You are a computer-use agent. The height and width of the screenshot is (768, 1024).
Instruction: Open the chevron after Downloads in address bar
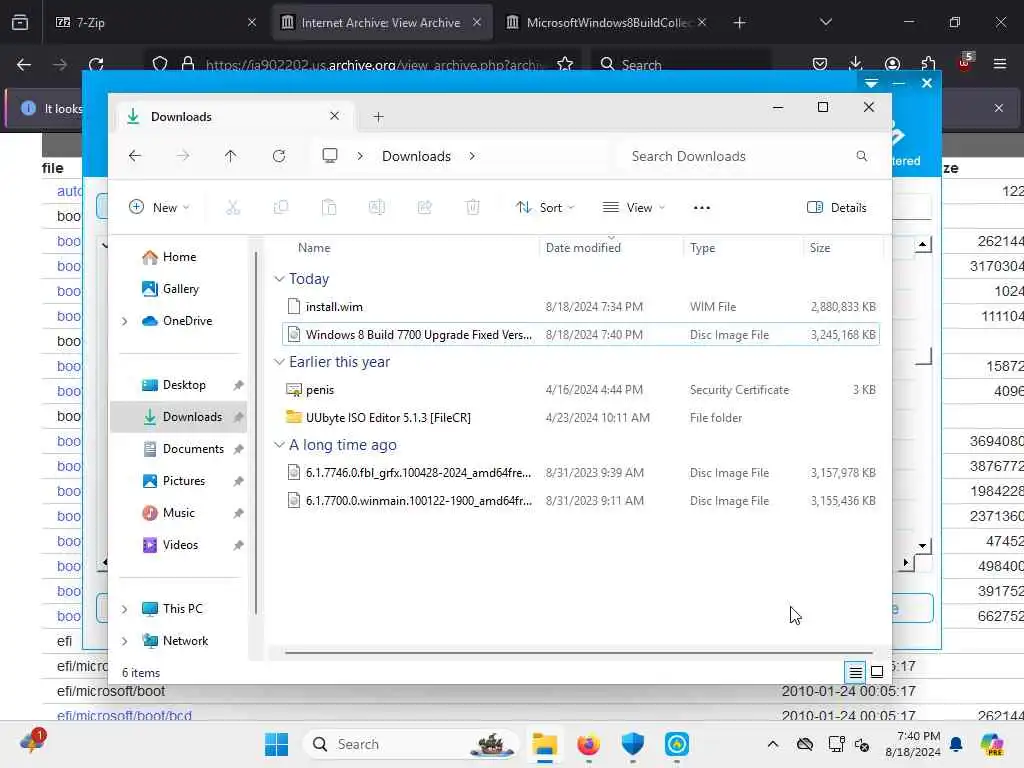pyautogui.click(x=472, y=156)
